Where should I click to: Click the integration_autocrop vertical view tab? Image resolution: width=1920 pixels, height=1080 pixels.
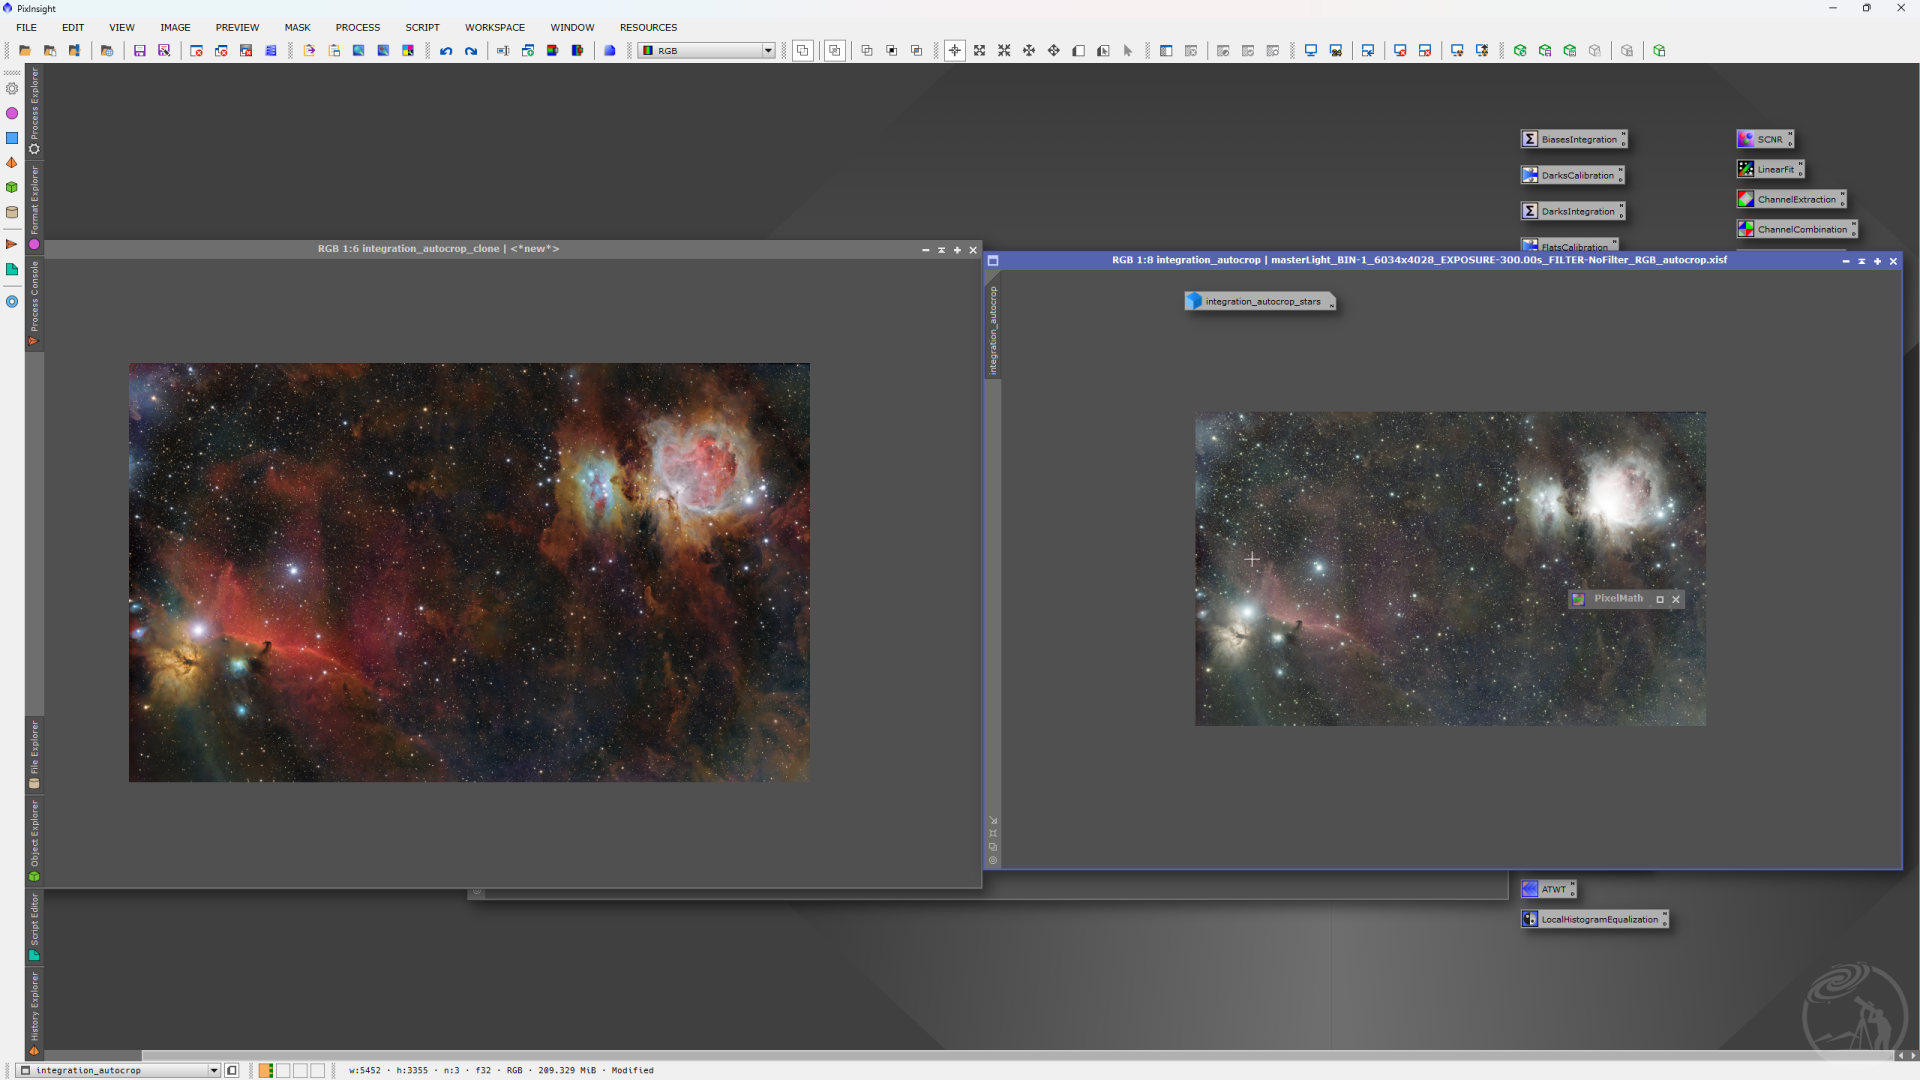pyautogui.click(x=993, y=330)
